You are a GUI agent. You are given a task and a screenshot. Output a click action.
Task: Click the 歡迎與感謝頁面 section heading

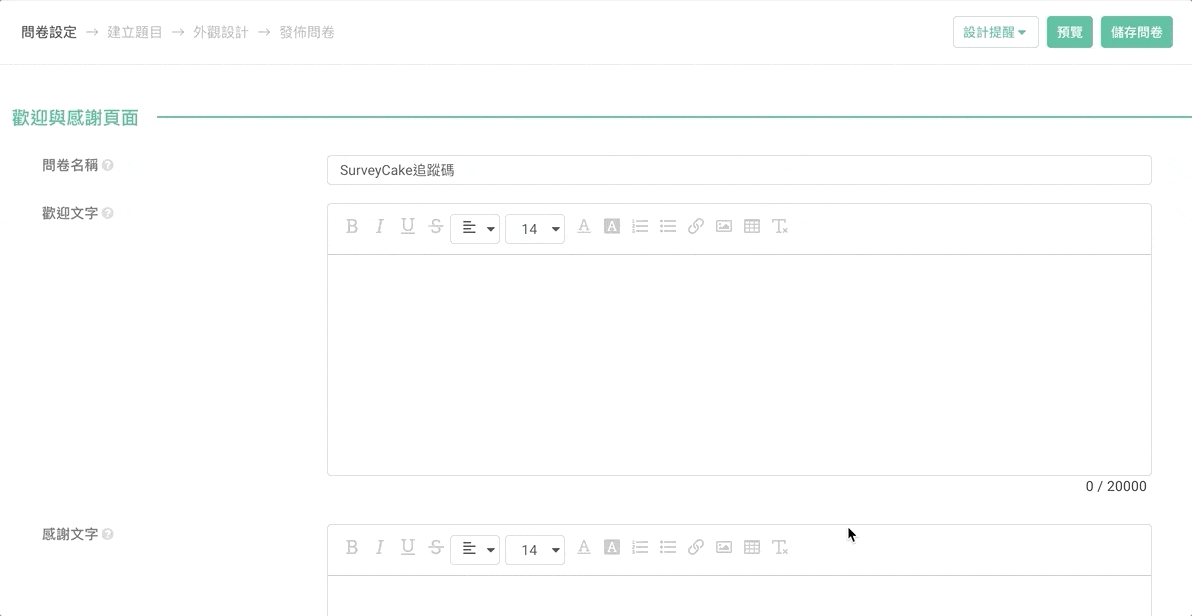pyautogui.click(x=75, y=118)
